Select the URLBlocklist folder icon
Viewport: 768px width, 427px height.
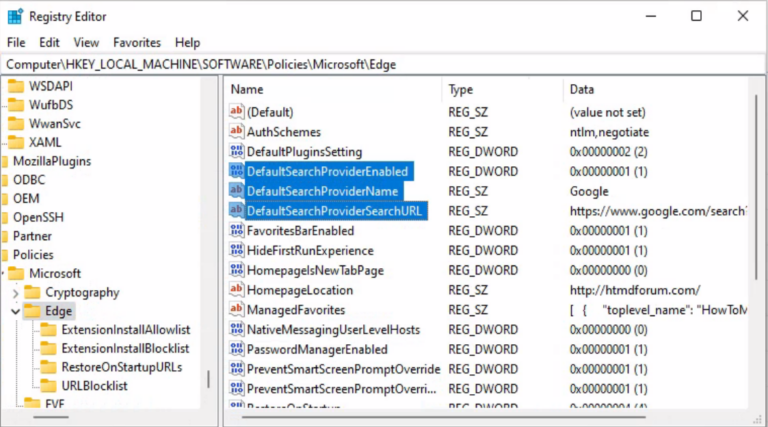pos(47,386)
